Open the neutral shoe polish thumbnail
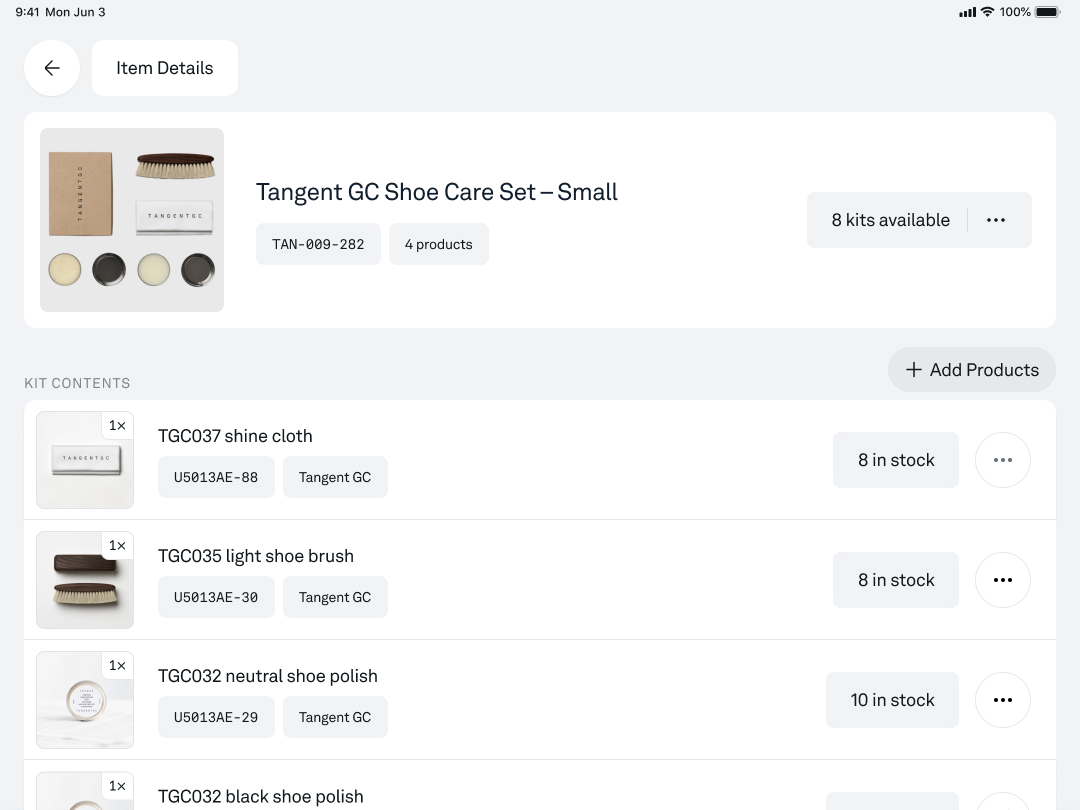 click(85, 700)
